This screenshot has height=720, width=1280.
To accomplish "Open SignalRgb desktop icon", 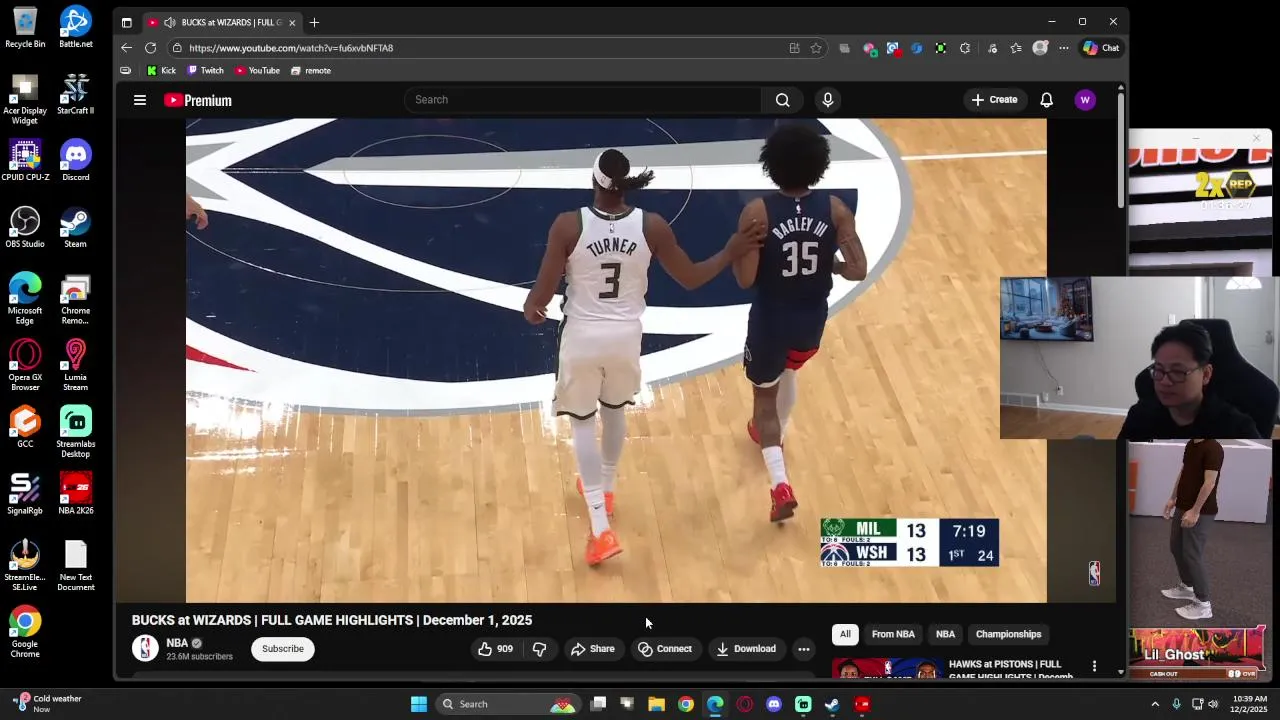I will tap(25, 493).
